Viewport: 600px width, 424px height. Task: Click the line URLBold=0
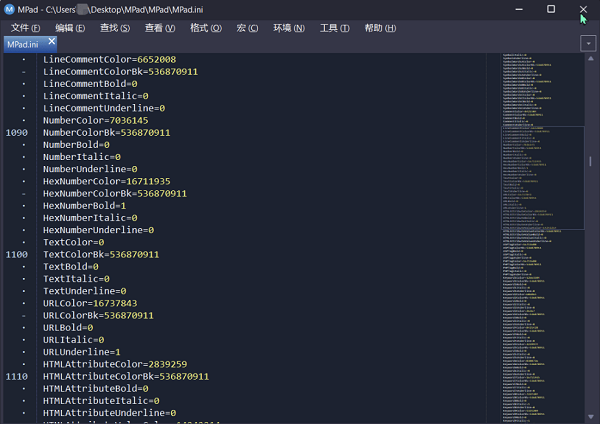coord(68,328)
